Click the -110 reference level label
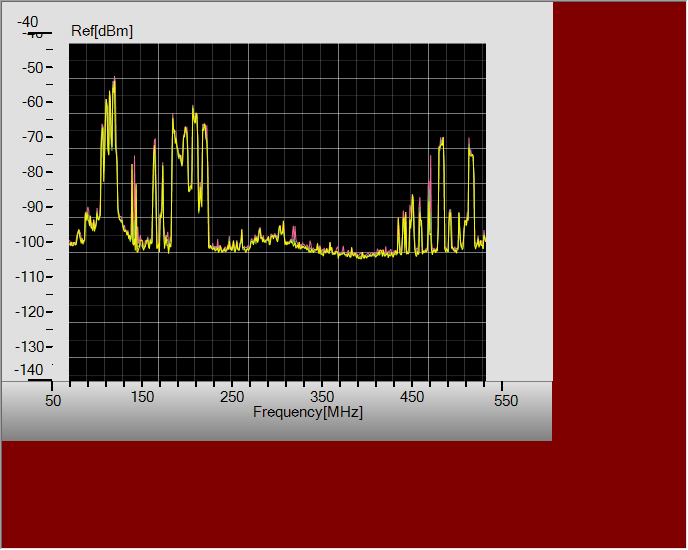Screen dimensions: 688x550 click(29, 277)
